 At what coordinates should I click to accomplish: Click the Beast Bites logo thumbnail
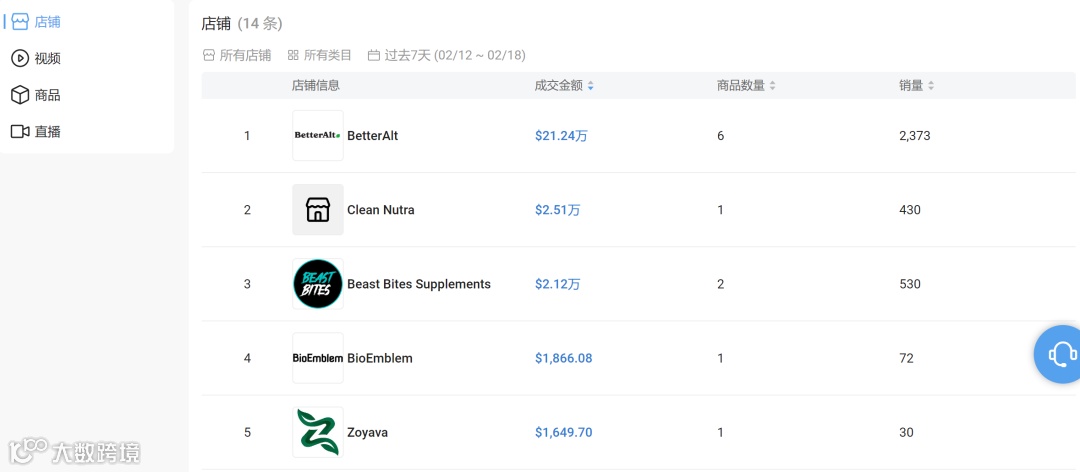click(x=318, y=284)
